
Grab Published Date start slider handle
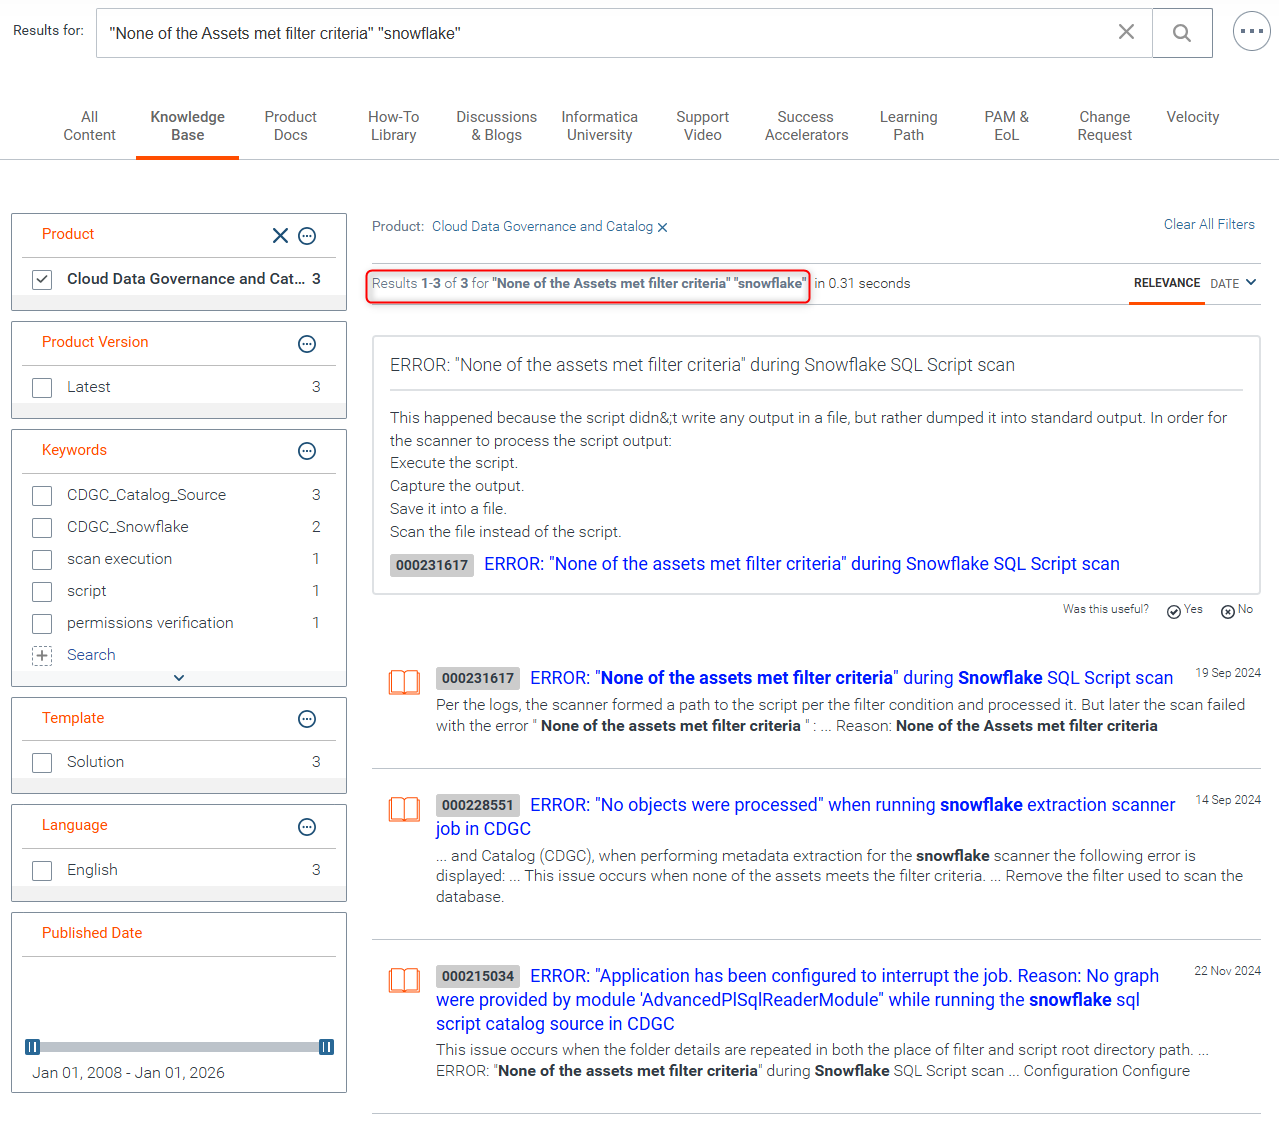coord(32,1047)
